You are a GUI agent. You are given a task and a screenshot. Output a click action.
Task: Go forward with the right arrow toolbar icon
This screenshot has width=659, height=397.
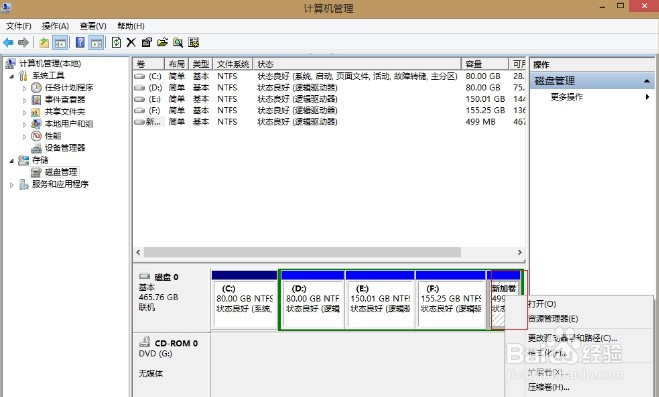tap(24, 42)
